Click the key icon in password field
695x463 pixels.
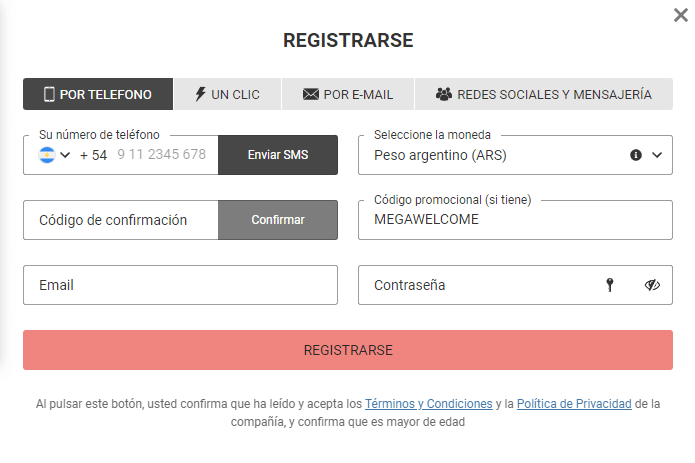coord(609,285)
